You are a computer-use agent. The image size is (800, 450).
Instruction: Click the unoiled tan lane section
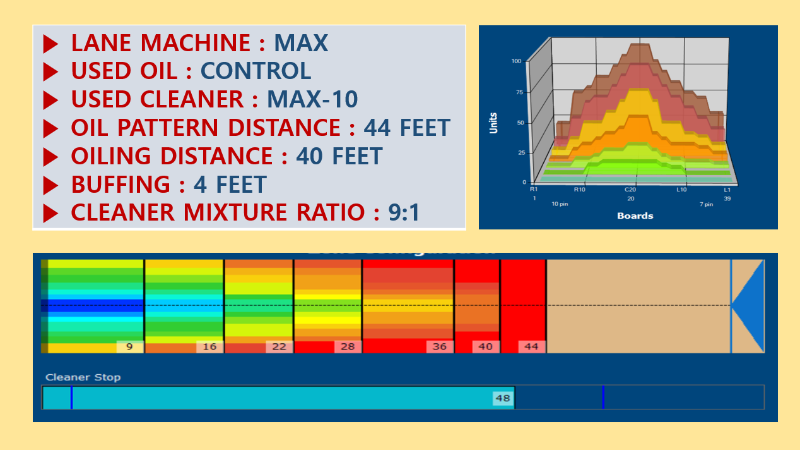[638, 305]
